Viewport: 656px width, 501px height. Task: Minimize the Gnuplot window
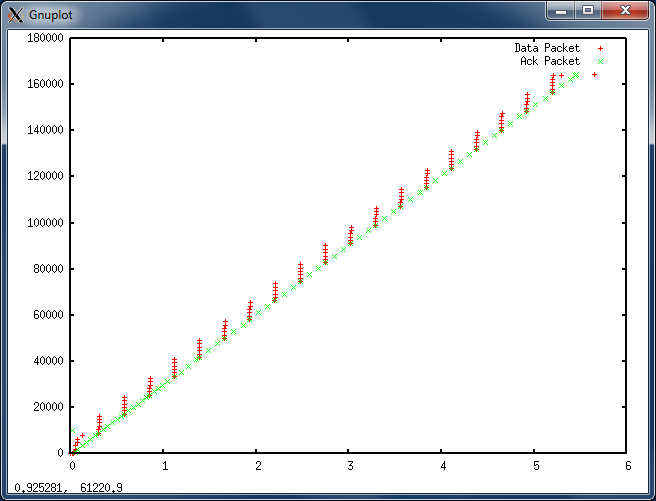click(x=561, y=10)
